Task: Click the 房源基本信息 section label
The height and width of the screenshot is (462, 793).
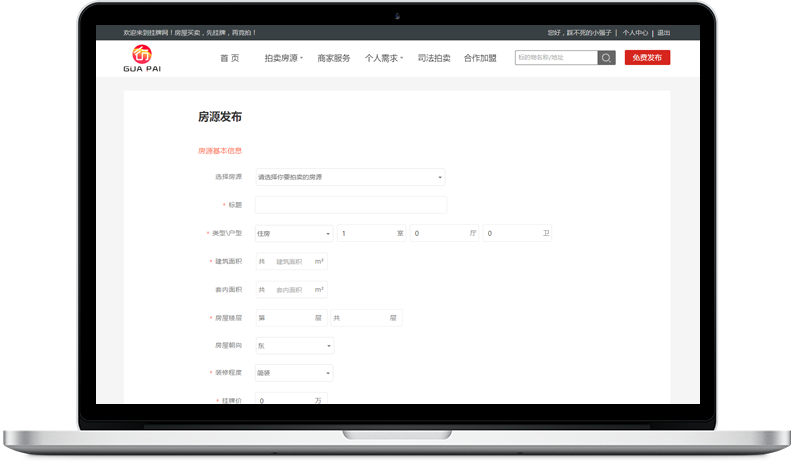Action: pyautogui.click(x=220, y=151)
